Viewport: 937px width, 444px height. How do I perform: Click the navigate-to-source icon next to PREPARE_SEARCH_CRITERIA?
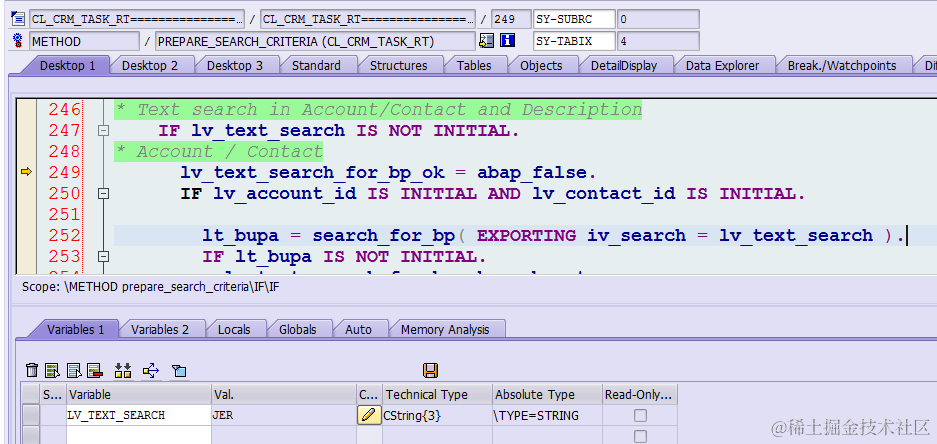pos(486,41)
